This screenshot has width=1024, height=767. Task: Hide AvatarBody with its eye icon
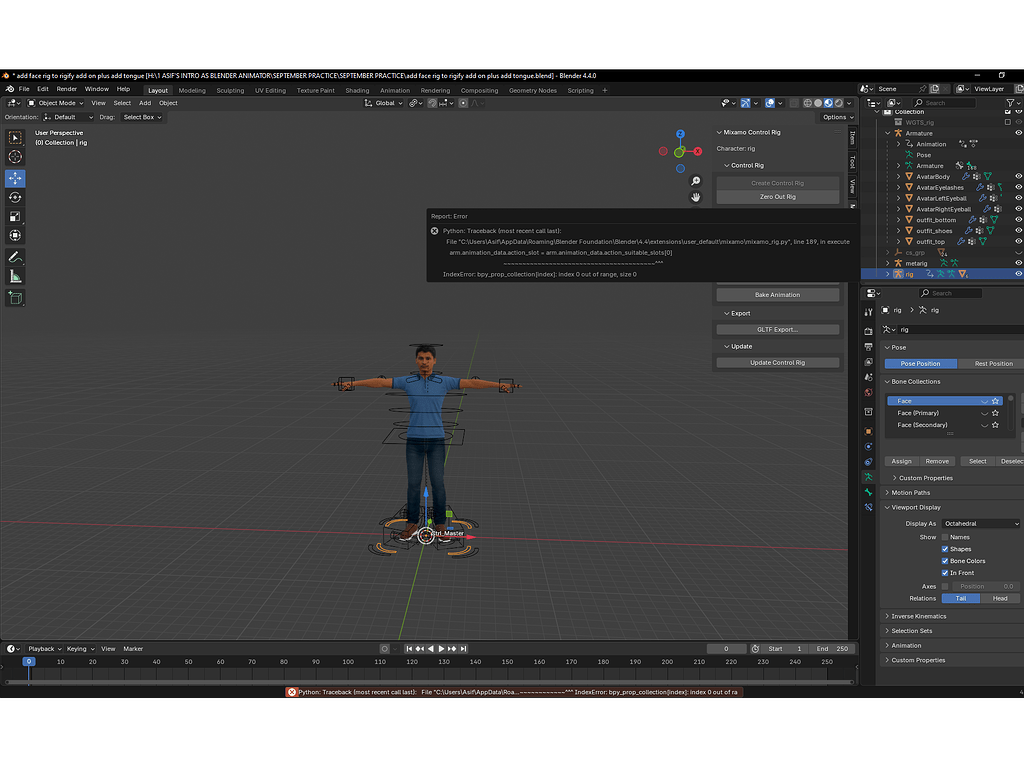pos(1018,176)
